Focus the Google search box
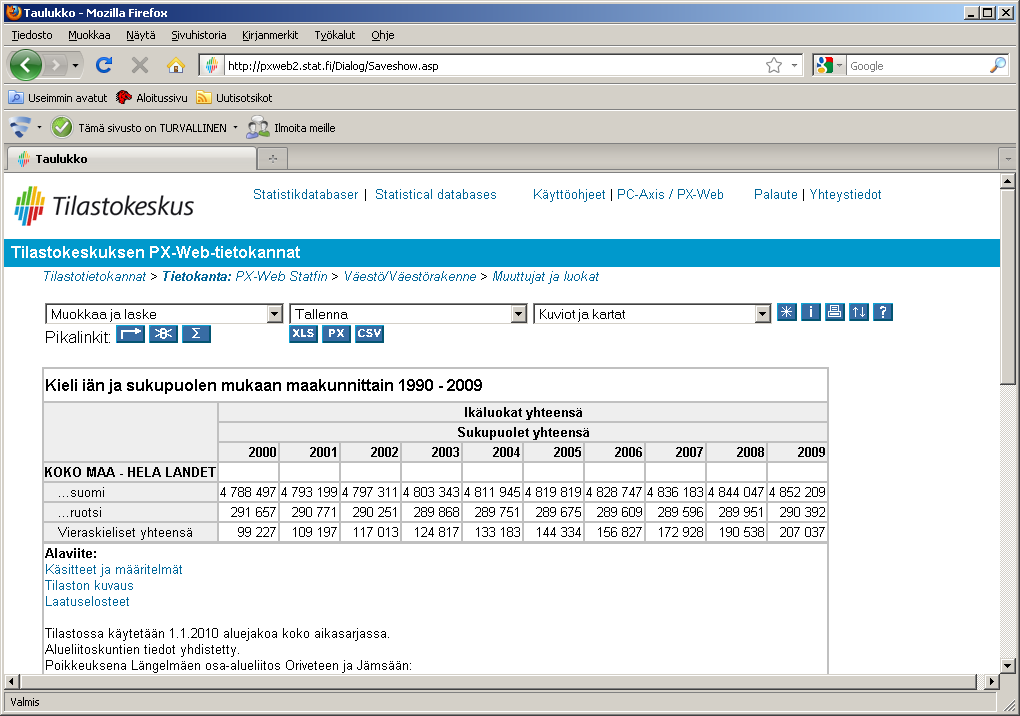This screenshot has height=716, width=1020. click(918, 66)
